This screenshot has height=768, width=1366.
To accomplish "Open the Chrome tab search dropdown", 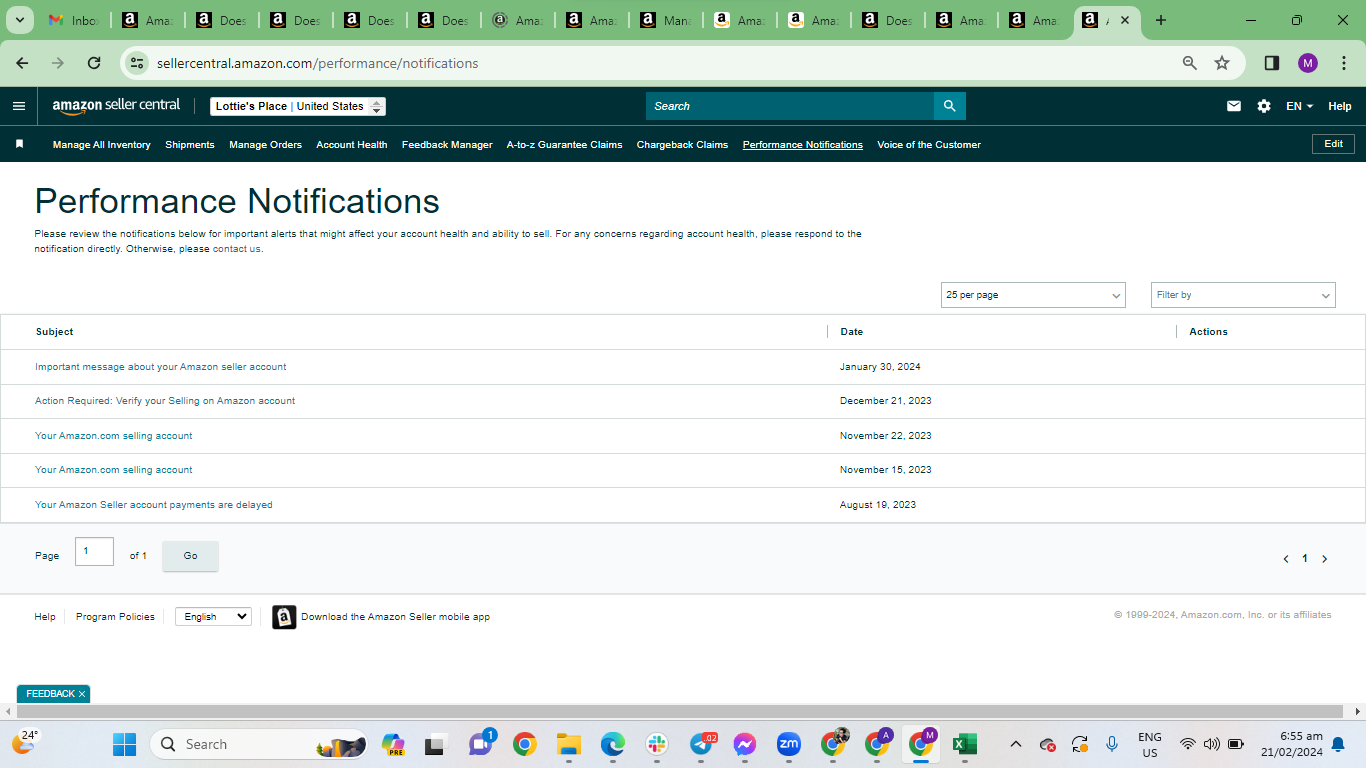I will pyautogui.click(x=20, y=20).
